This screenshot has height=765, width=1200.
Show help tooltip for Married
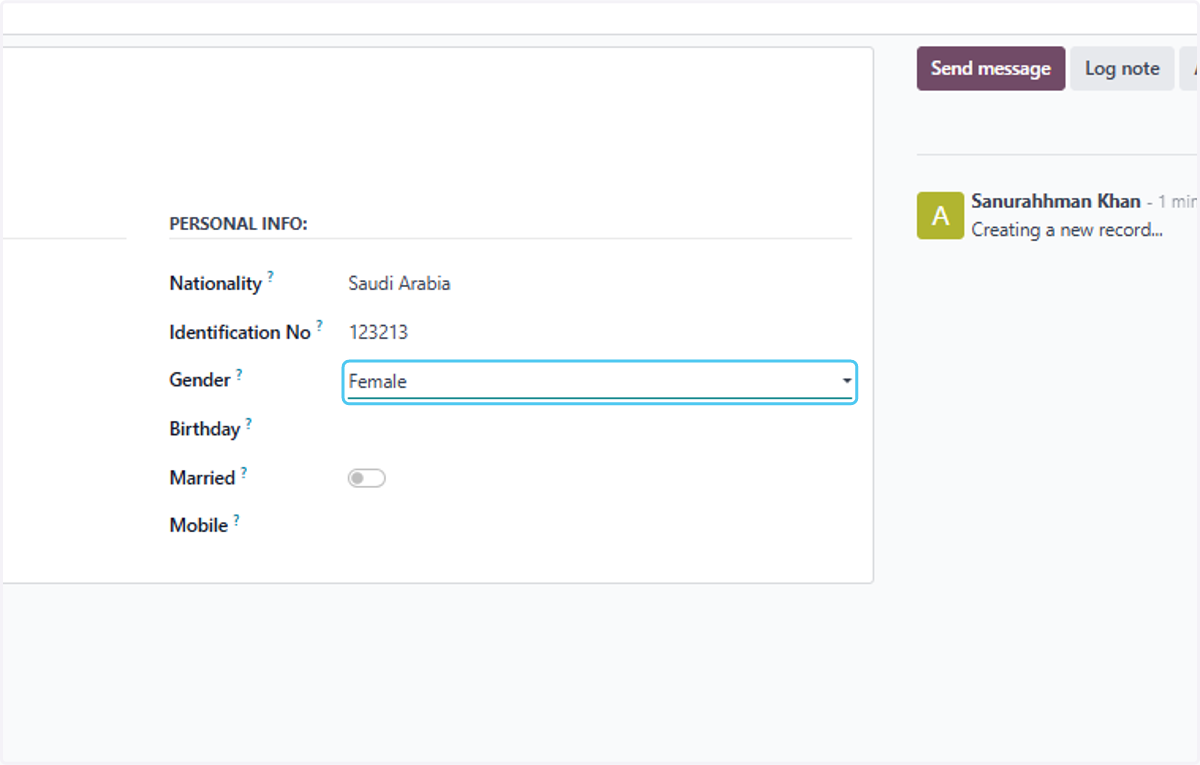244,472
